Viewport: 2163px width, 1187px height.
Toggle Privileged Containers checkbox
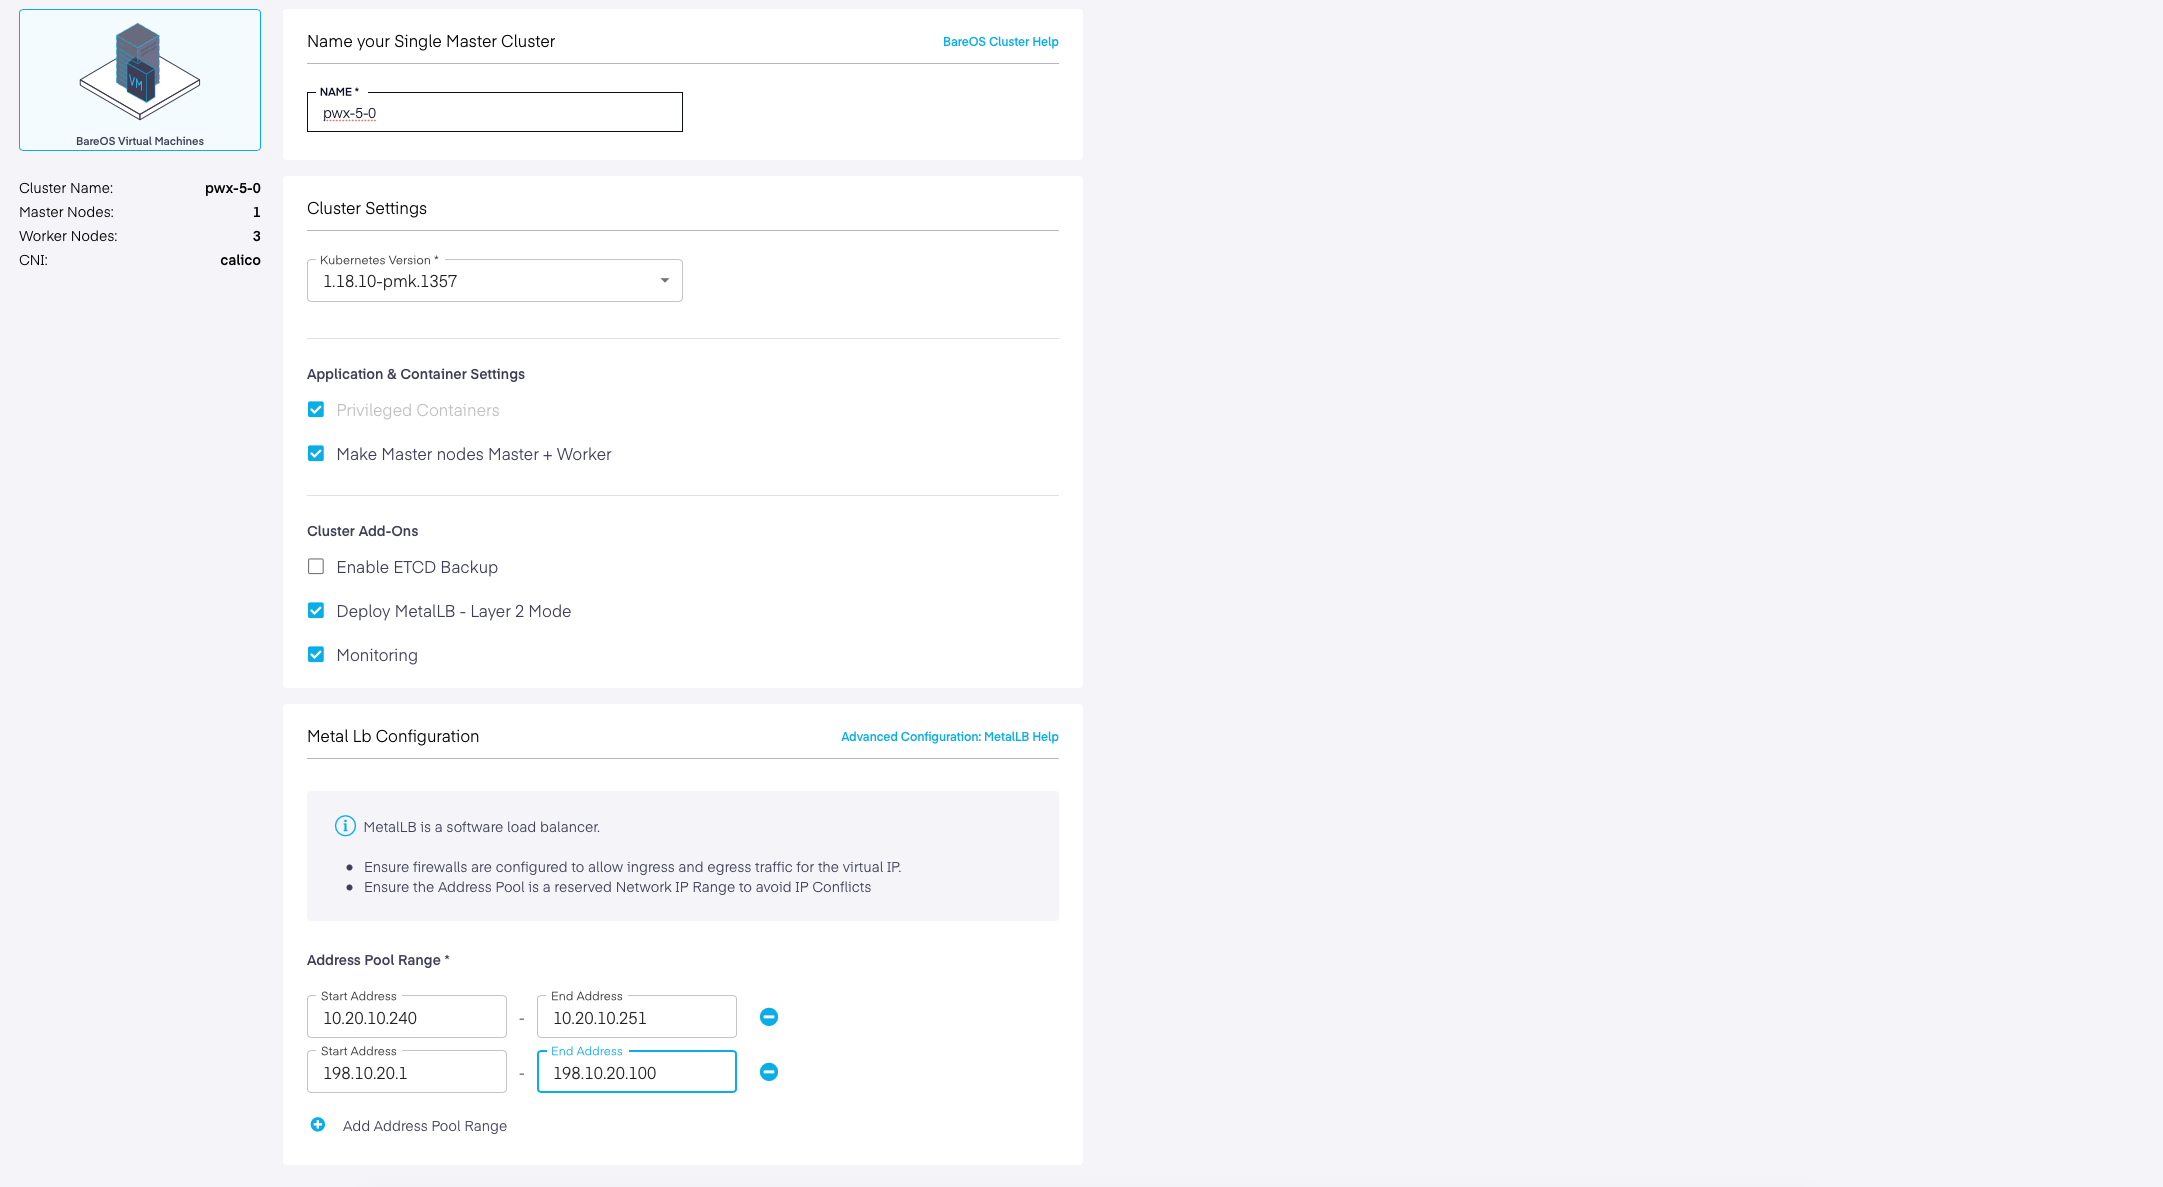pyautogui.click(x=316, y=410)
